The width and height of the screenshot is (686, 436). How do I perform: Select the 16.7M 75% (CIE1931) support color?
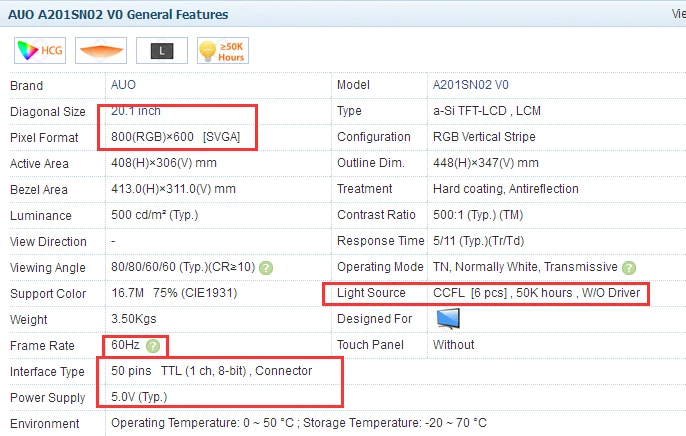(174, 293)
